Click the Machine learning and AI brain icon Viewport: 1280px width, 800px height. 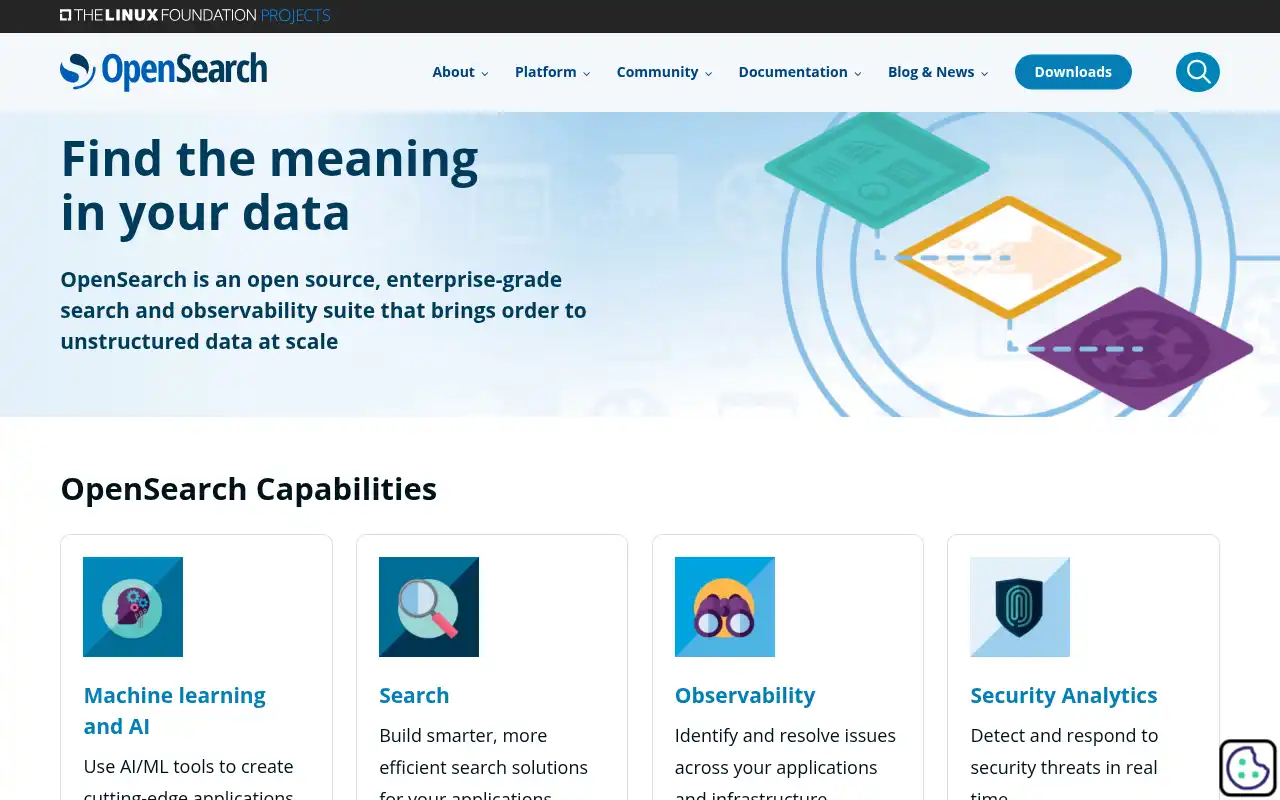coord(133,607)
